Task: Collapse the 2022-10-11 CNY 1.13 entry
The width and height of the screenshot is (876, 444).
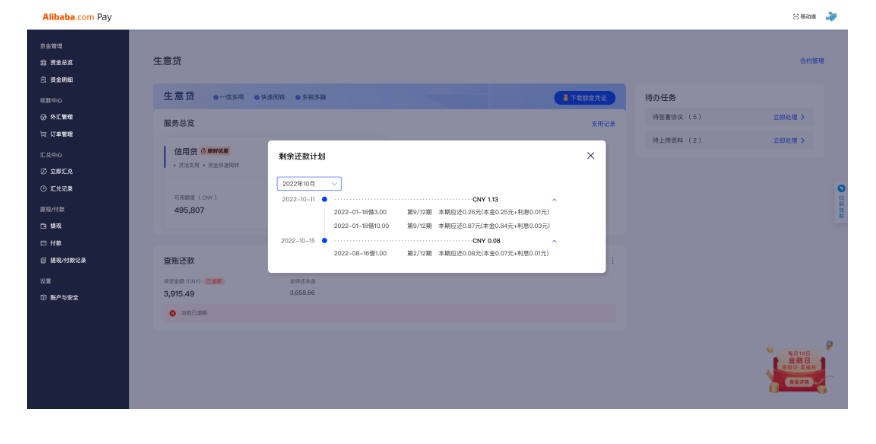Action: coord(554,199)
